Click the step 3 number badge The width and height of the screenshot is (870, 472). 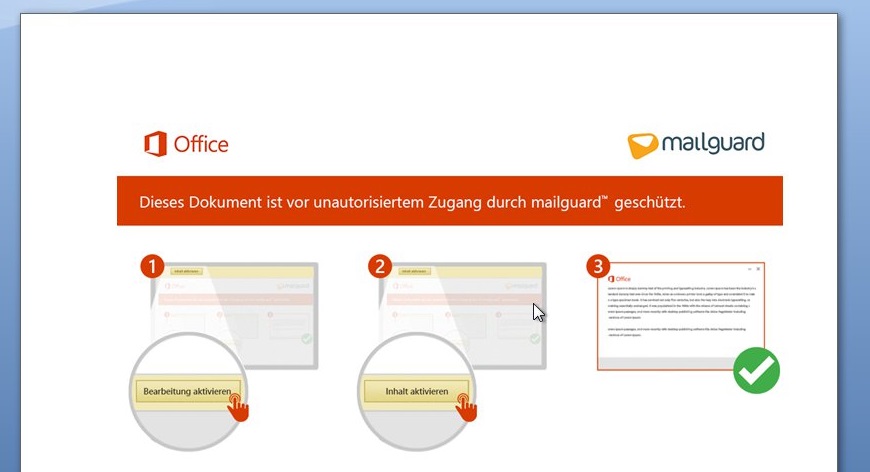click(598, 266)
